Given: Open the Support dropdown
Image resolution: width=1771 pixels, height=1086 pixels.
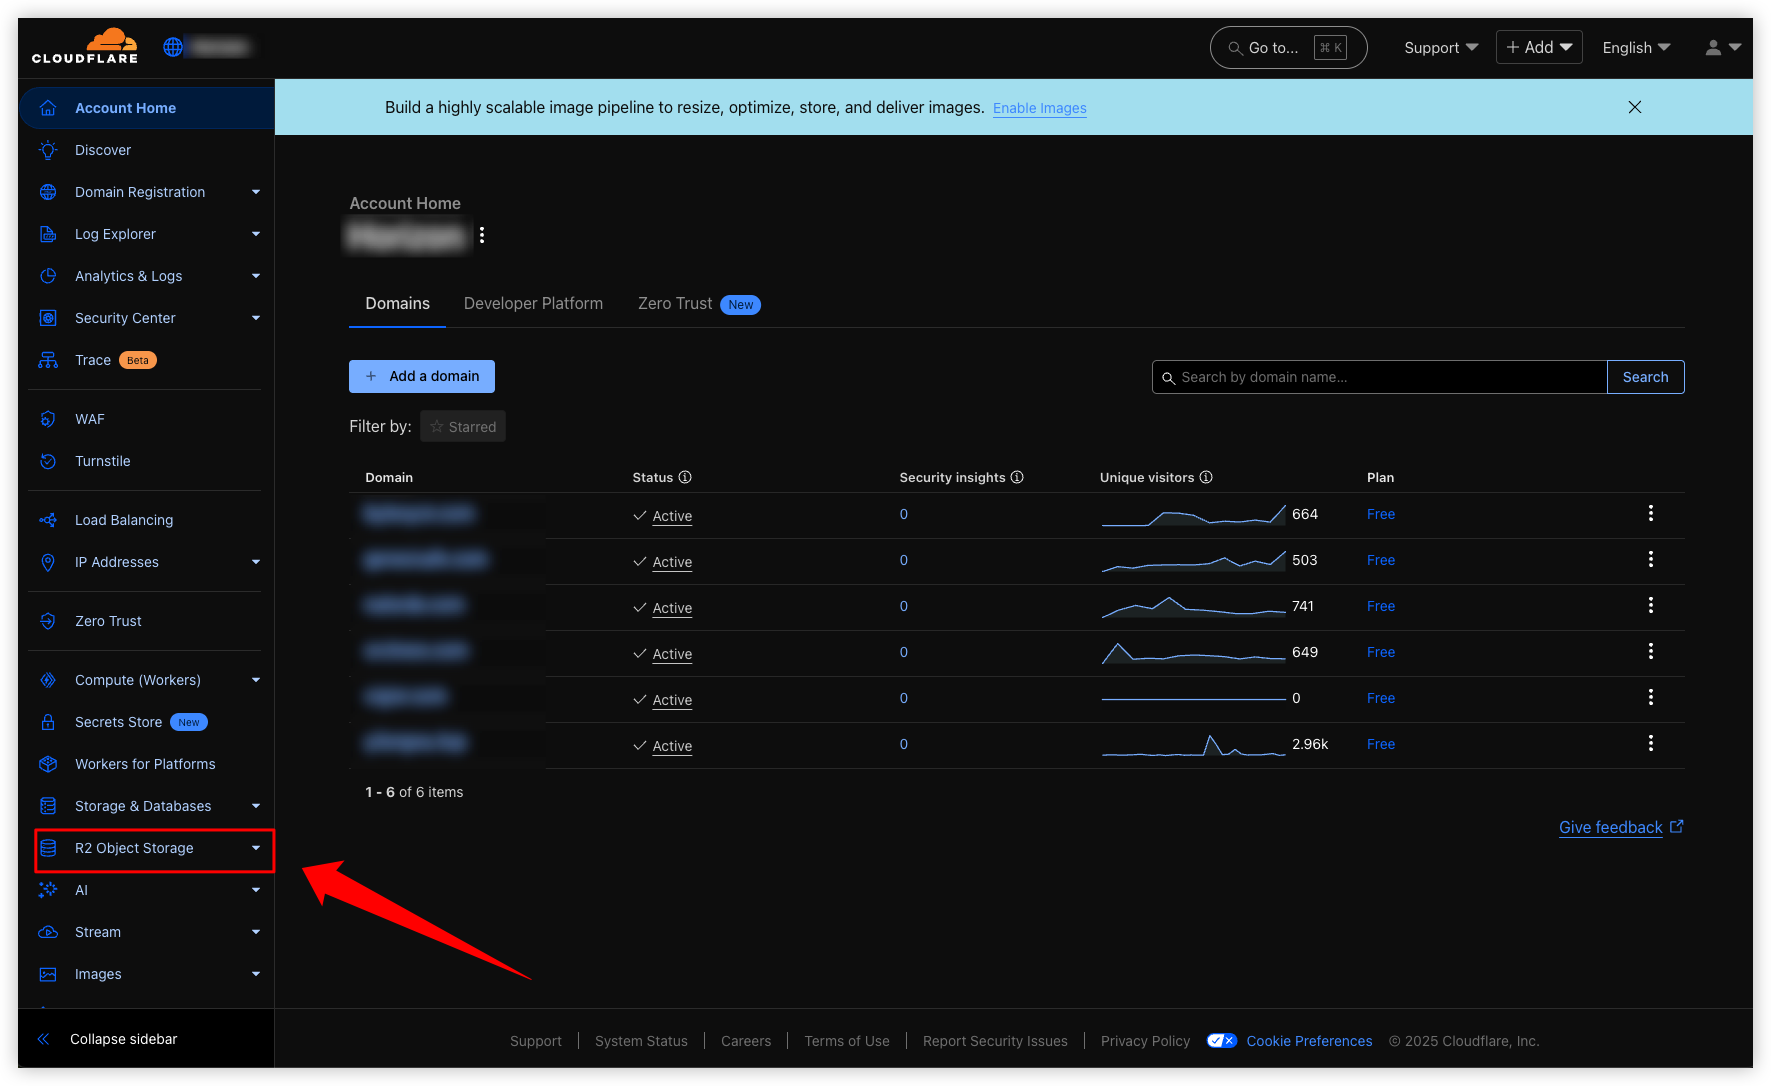Looking at the screenshot, I should (1441, 47).
